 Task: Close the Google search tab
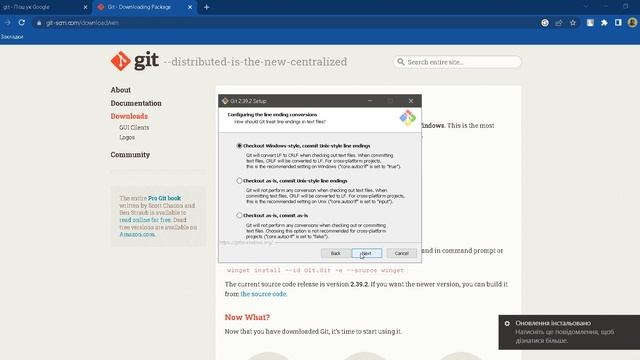point(85,7)
